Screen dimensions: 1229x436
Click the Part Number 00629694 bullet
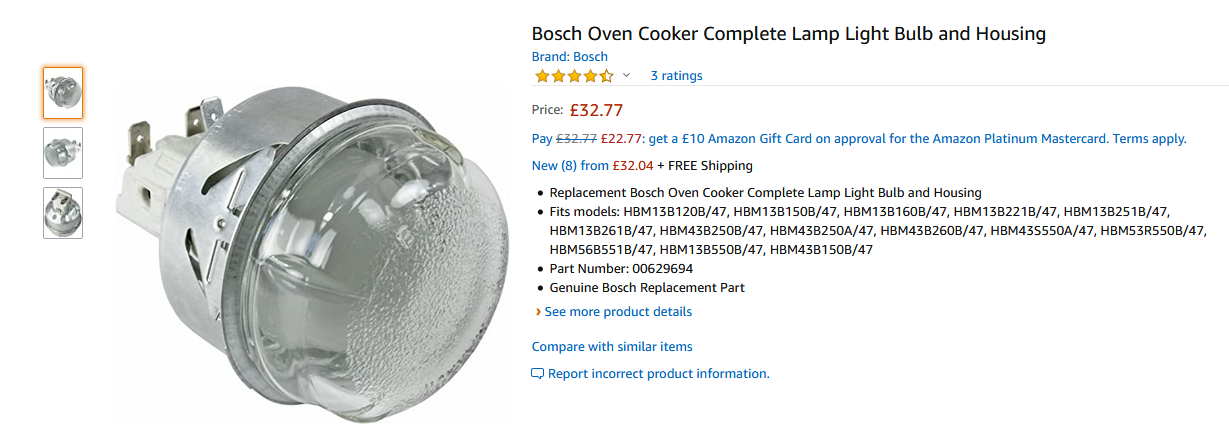coord(621,269)
